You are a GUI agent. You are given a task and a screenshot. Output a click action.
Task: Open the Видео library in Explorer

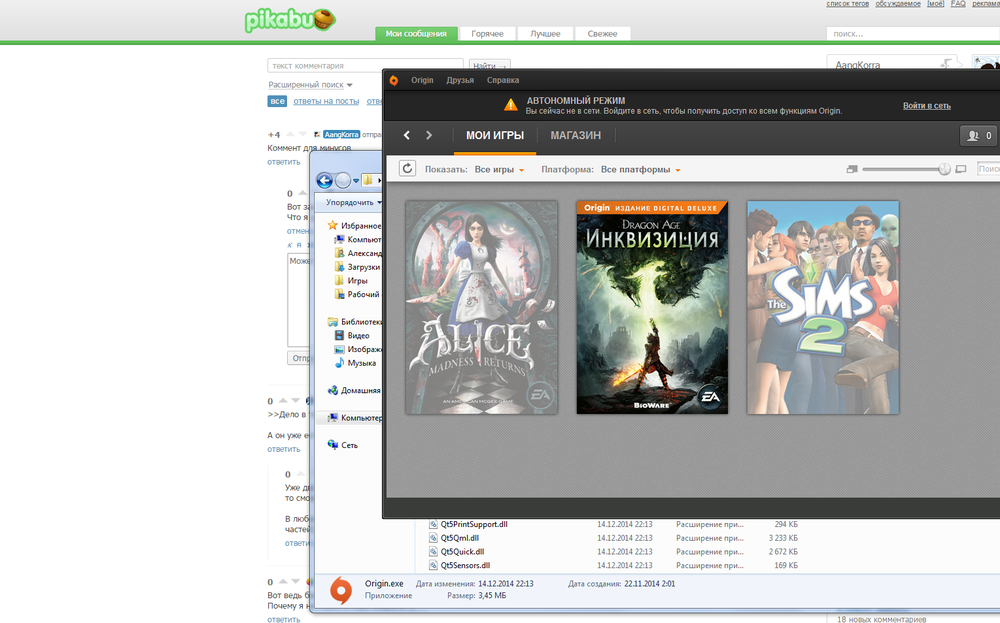[358, 335]
